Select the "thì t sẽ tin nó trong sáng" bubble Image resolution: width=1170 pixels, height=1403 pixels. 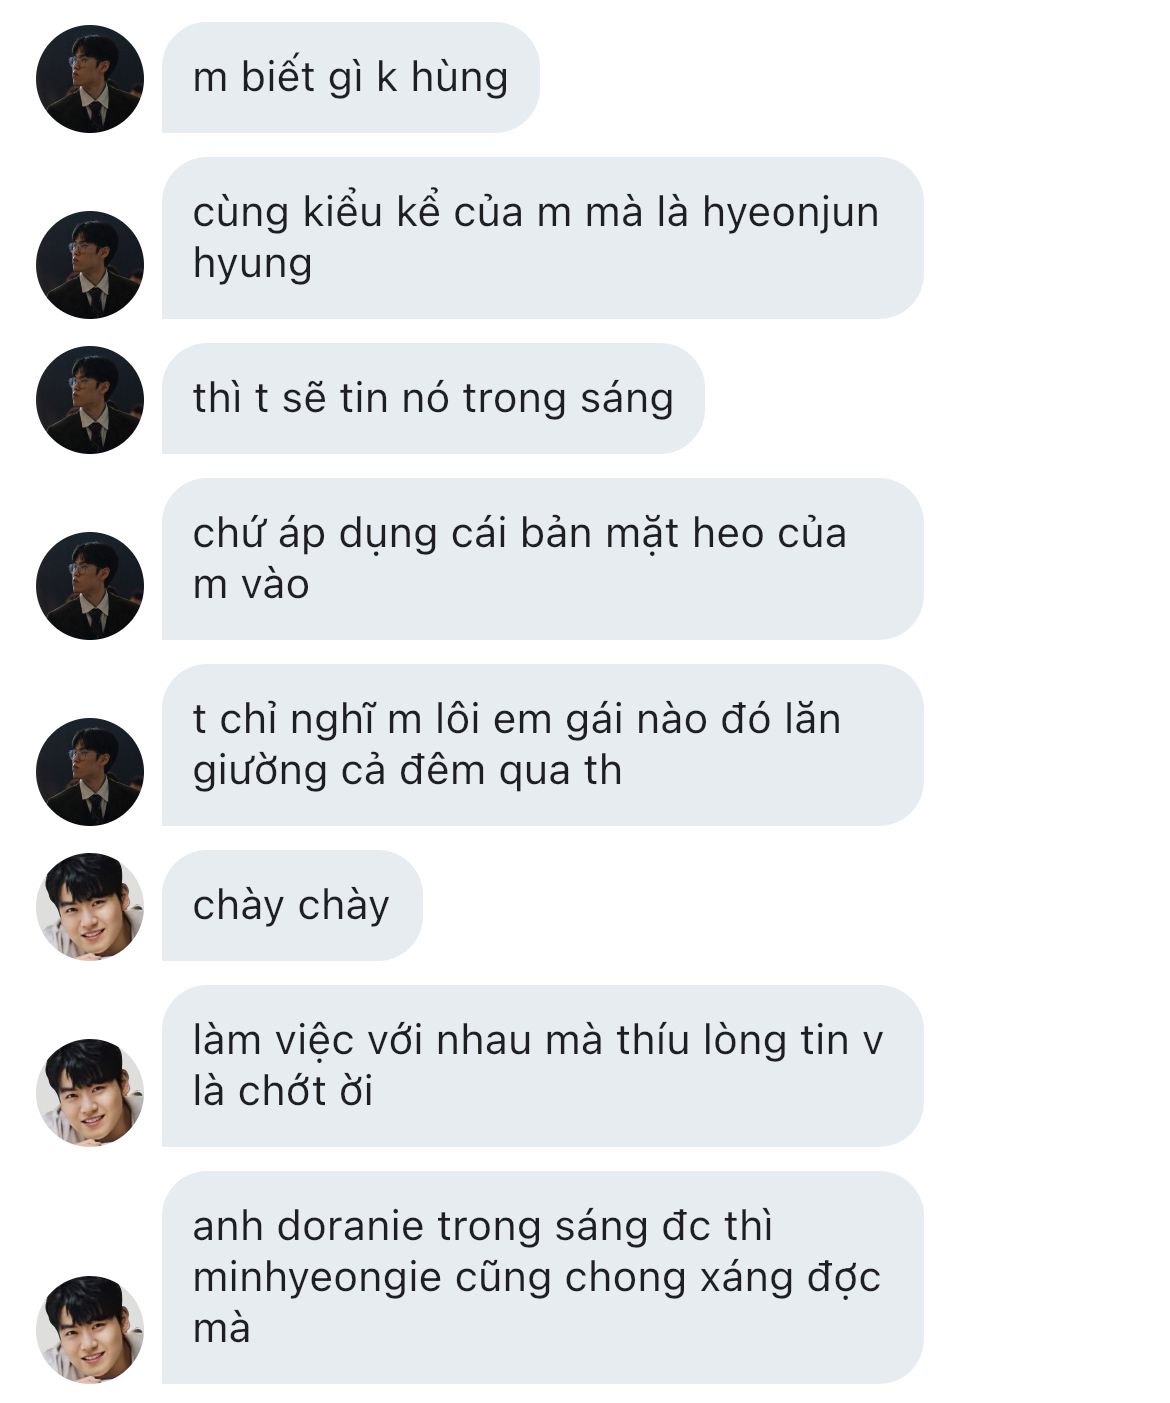433,398
